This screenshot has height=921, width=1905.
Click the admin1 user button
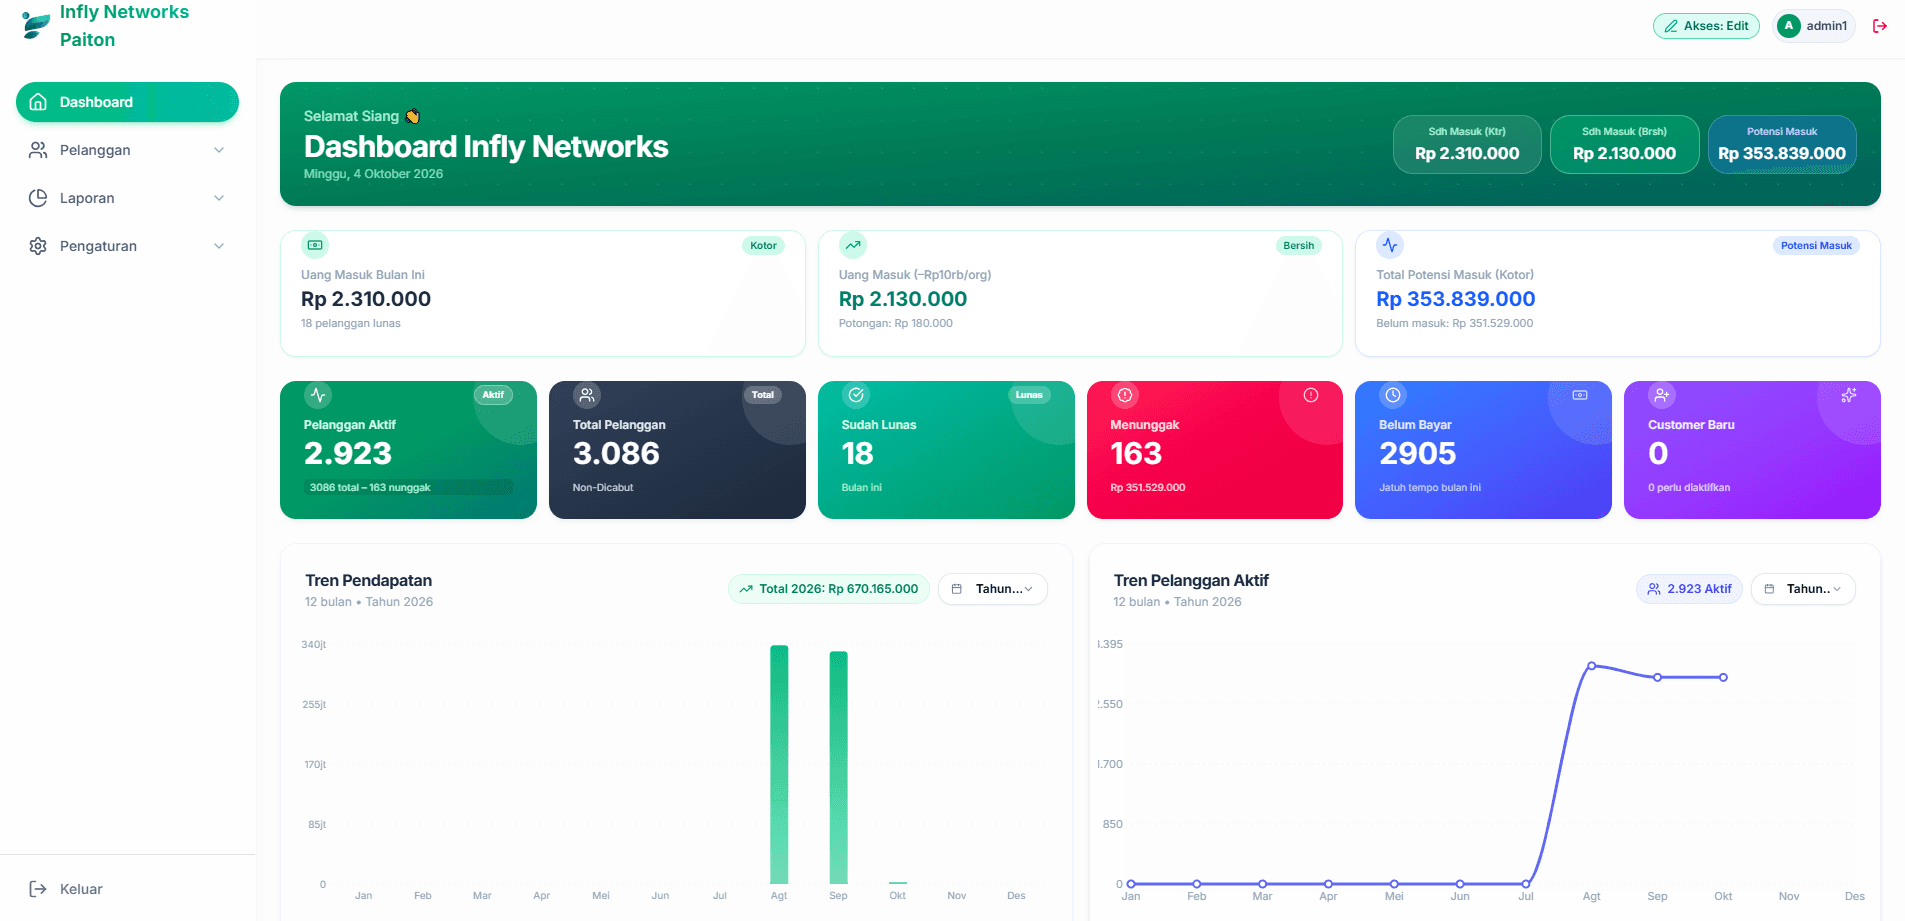pos(1814,26)
